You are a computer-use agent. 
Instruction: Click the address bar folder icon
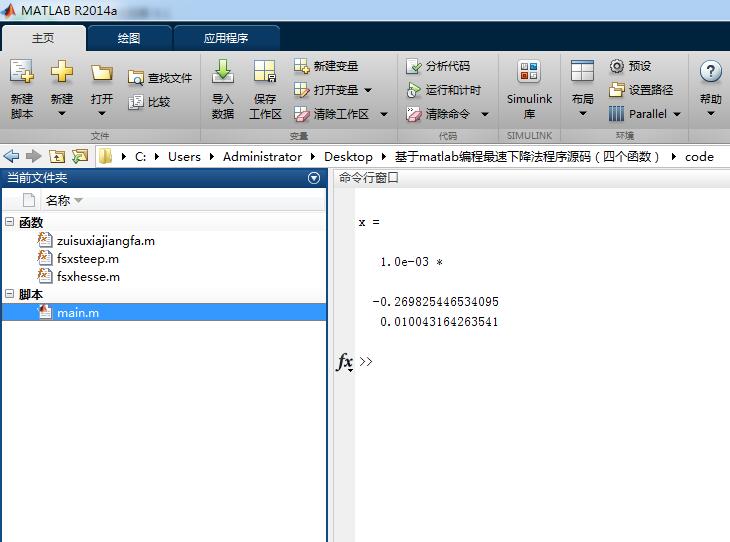[x=106, y=156]
